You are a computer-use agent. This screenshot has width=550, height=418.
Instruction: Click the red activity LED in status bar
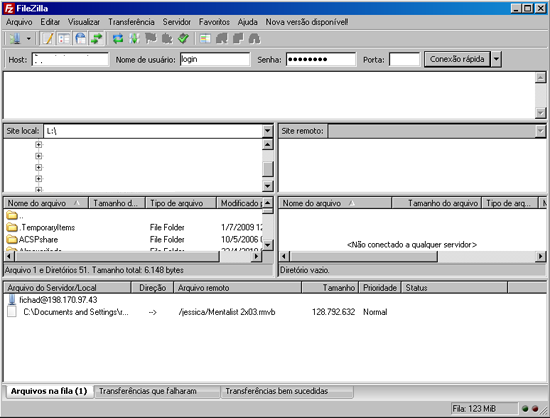pyautogui.click(x=535, y=409)
